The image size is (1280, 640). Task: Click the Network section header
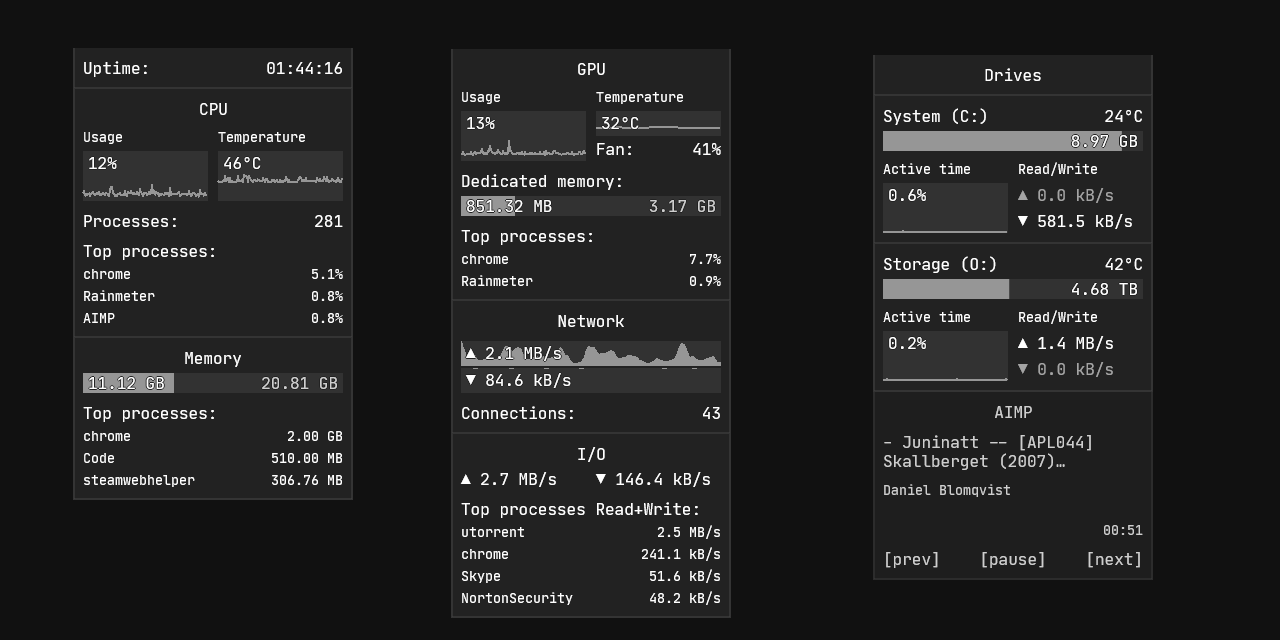click(590, 321)
